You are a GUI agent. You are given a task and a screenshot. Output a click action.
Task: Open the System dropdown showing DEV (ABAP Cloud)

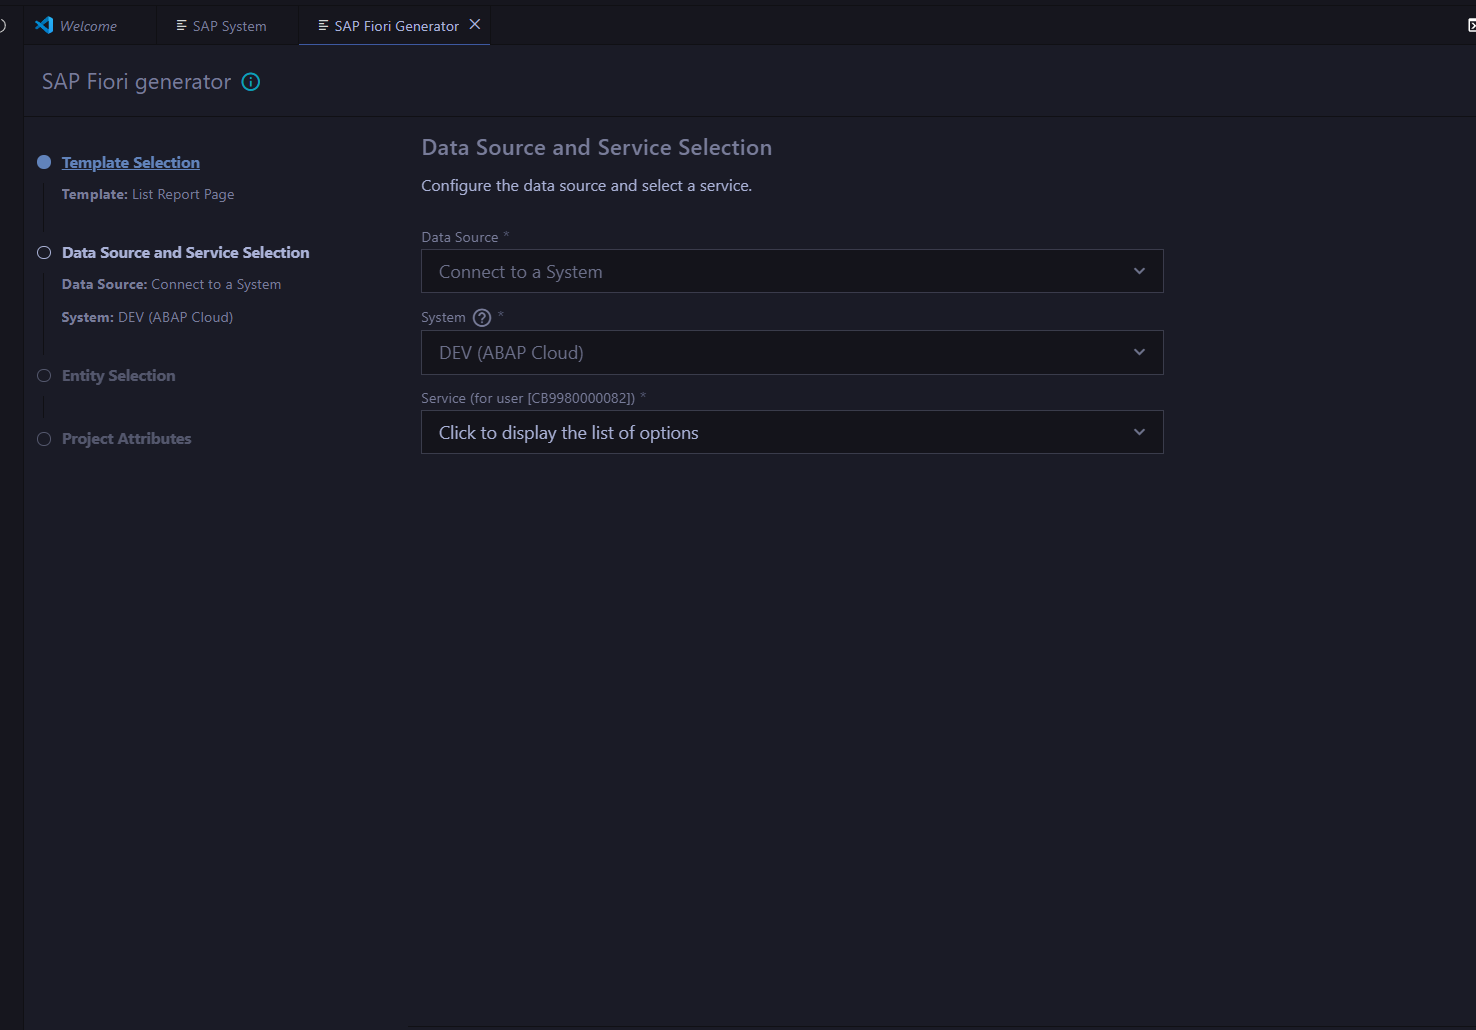[x=792, y=352]
